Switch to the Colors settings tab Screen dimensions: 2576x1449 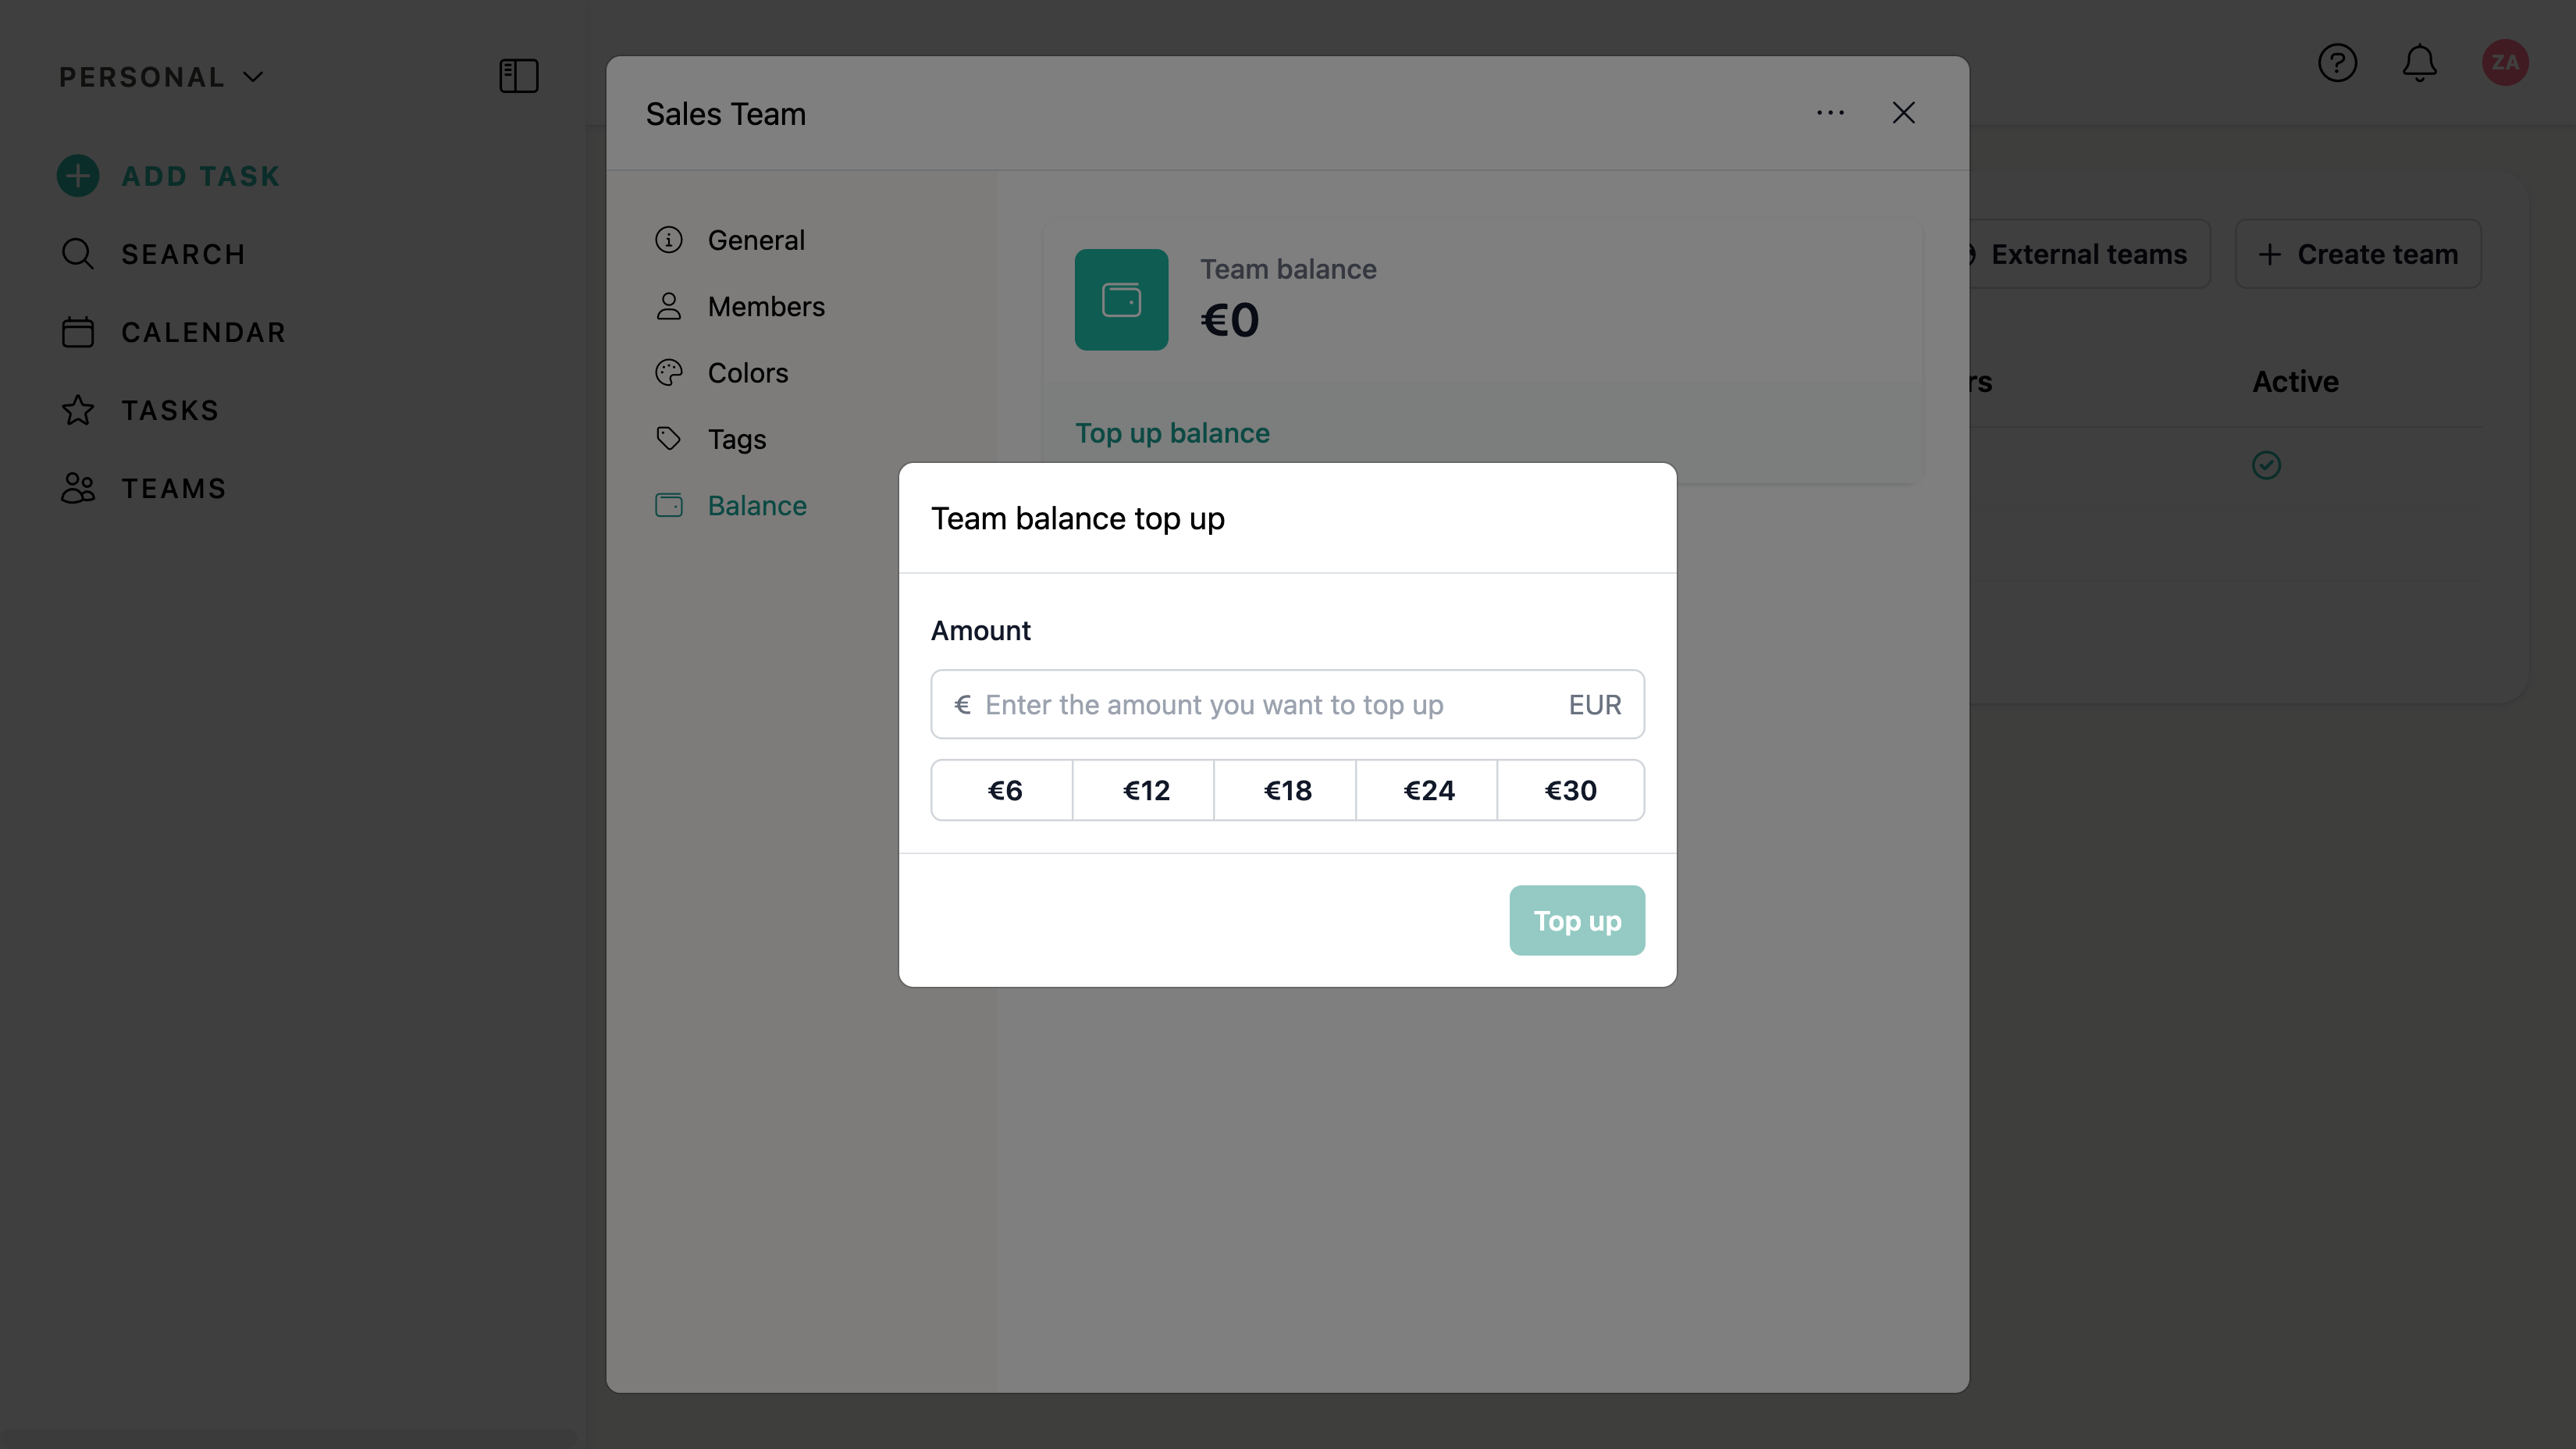[x=747, y=373]
